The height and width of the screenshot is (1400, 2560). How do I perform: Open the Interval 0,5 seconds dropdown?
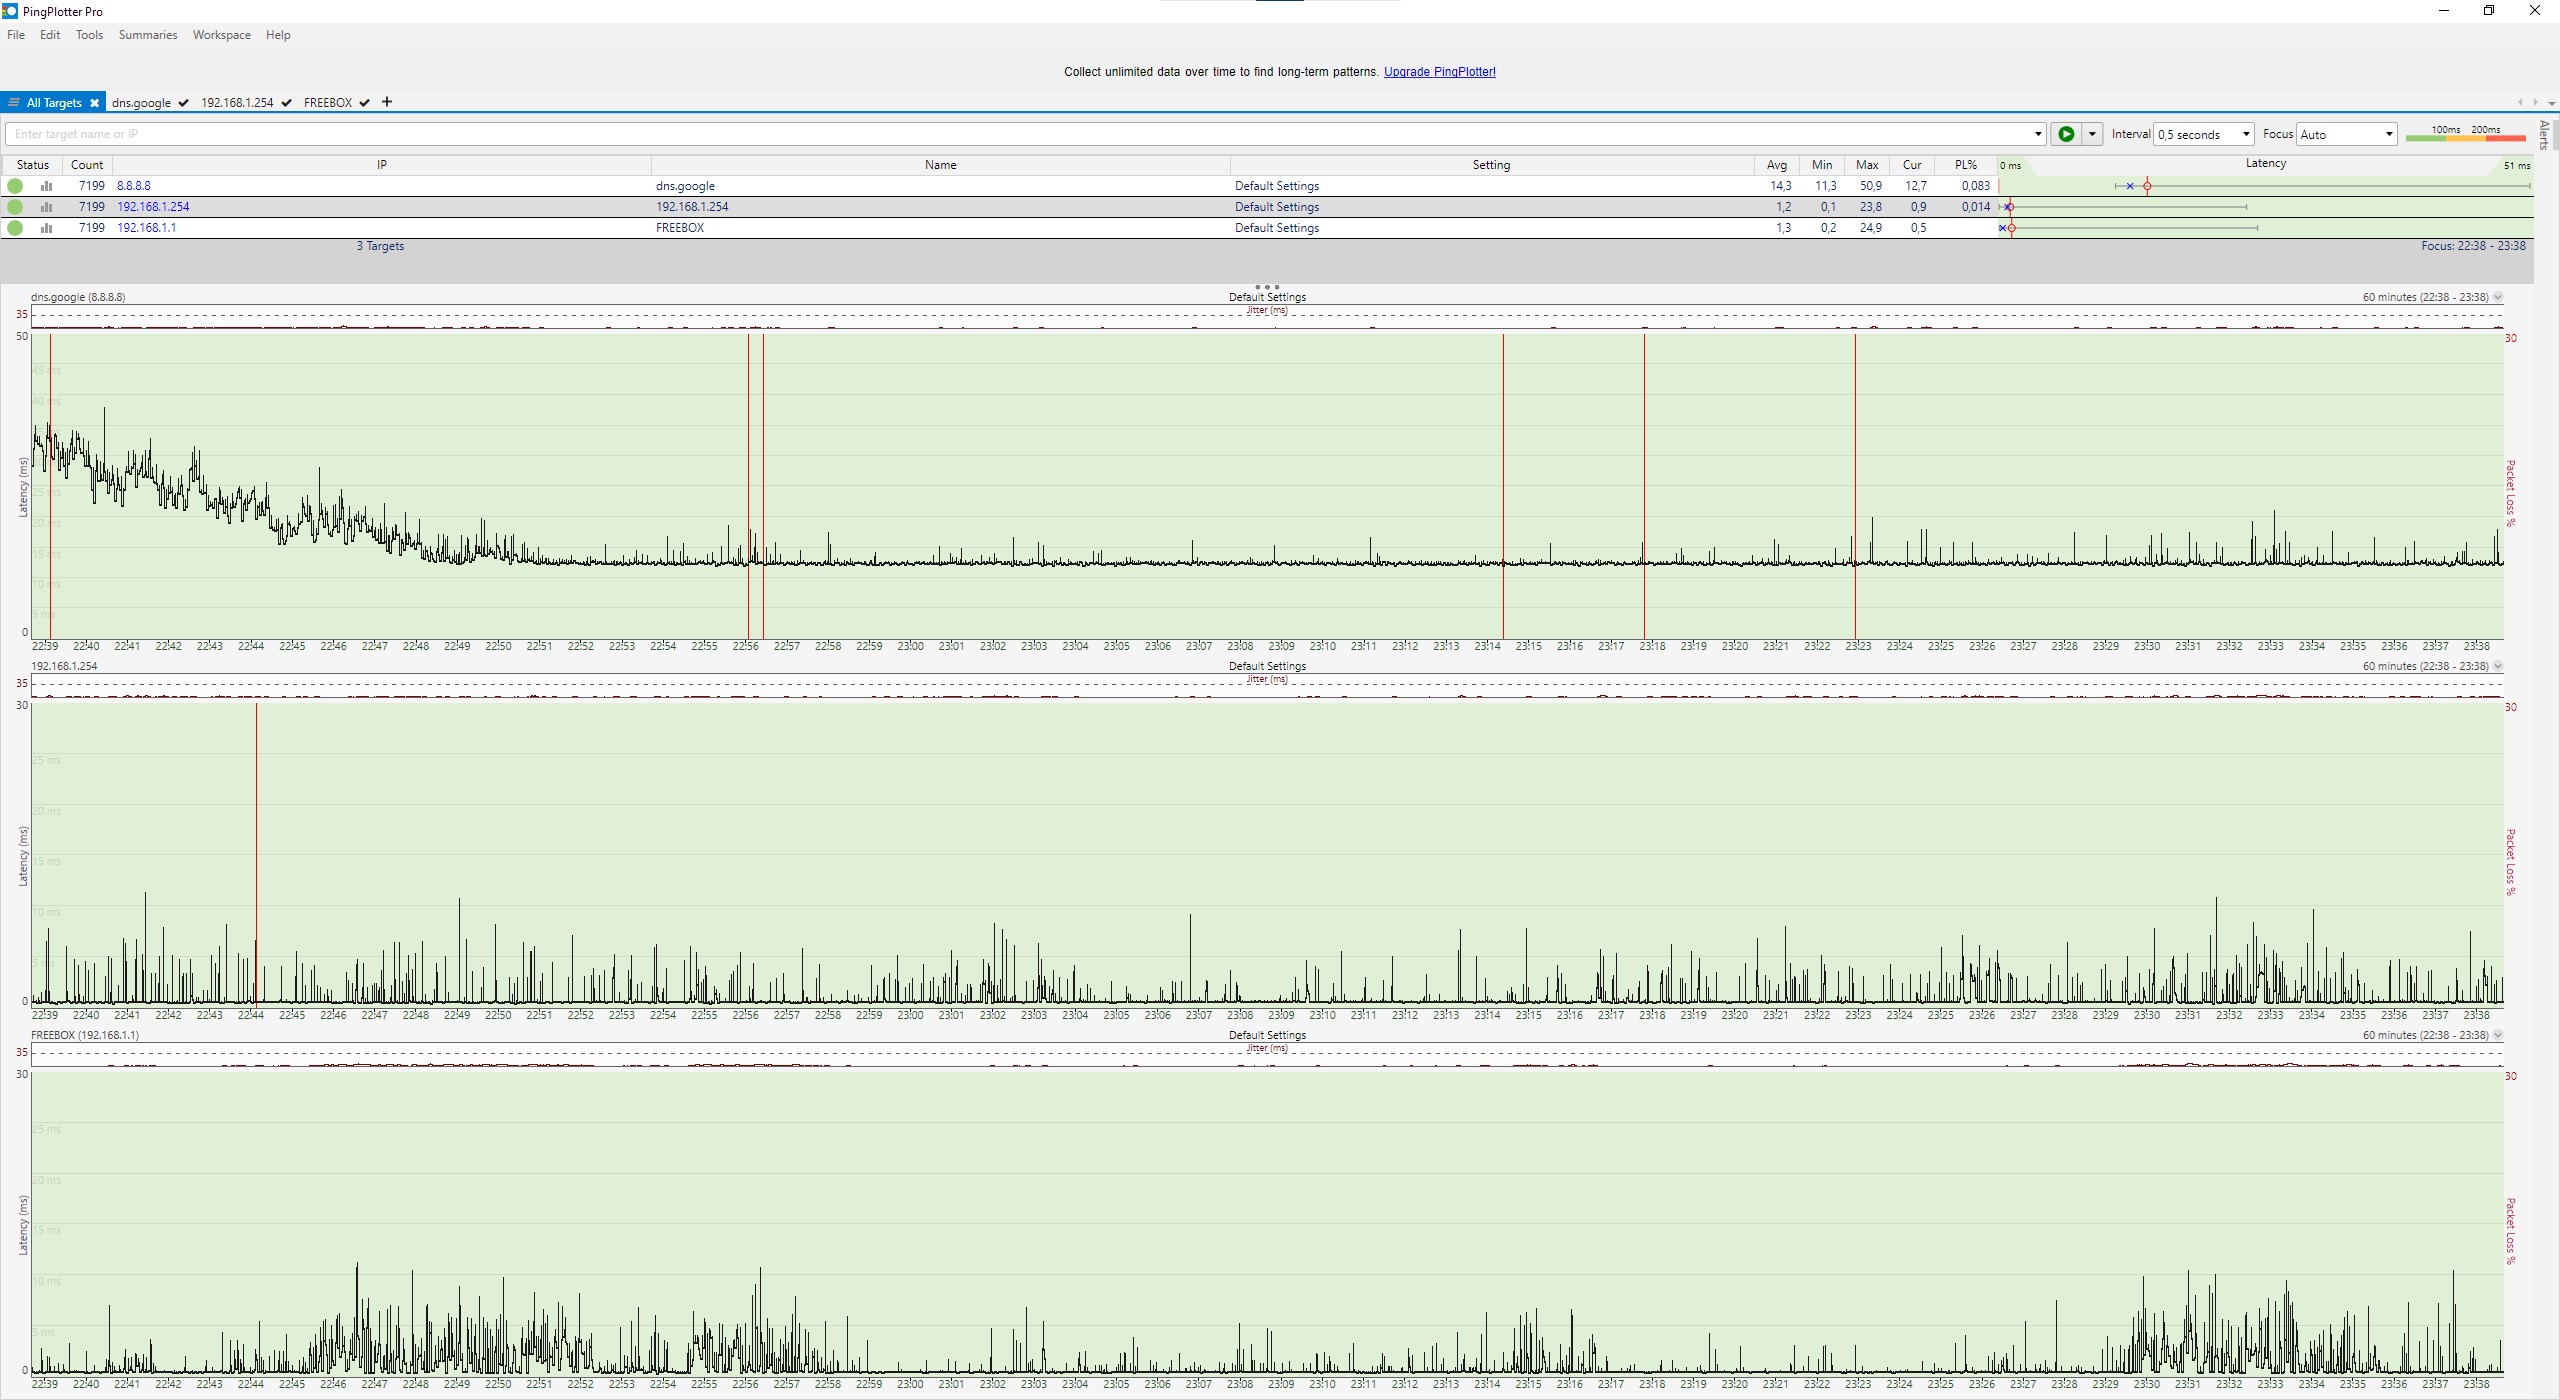(x=2245, y=134)
